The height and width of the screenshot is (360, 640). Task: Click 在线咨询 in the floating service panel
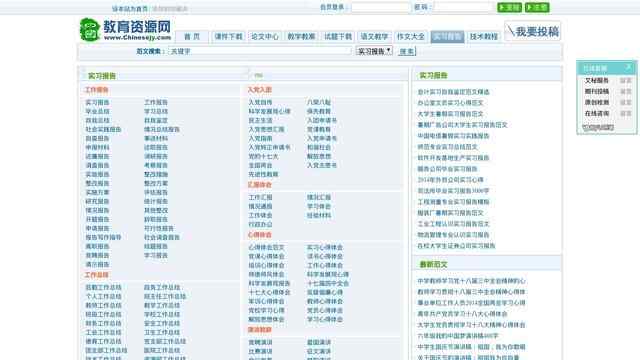click(x=596, y=113)
